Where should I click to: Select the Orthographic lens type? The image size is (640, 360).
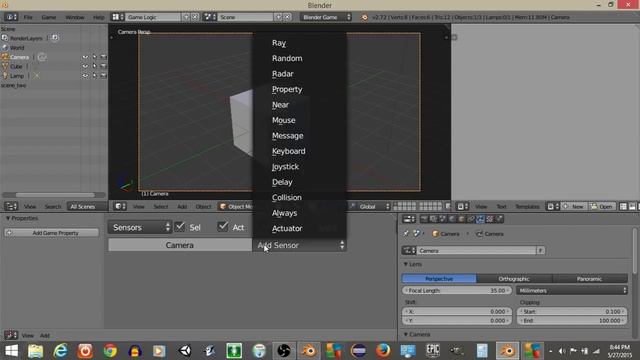pyautogui.click(x=514, y=279)
